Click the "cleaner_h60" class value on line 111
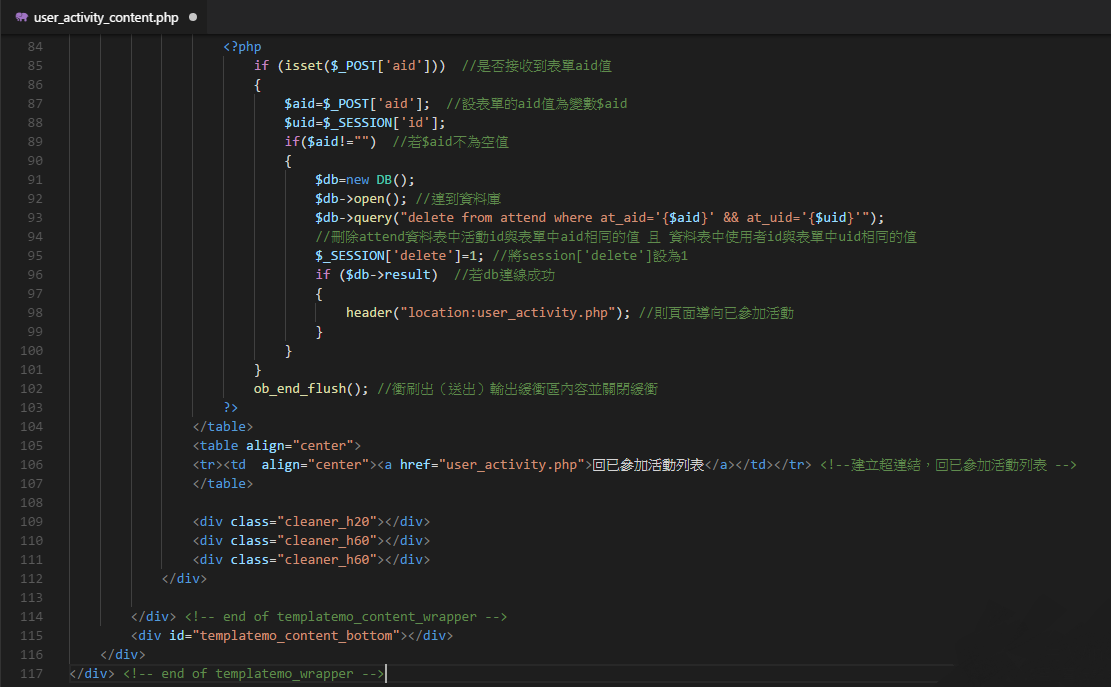Viewport: 1111px width, 687px height. [327, 560]
